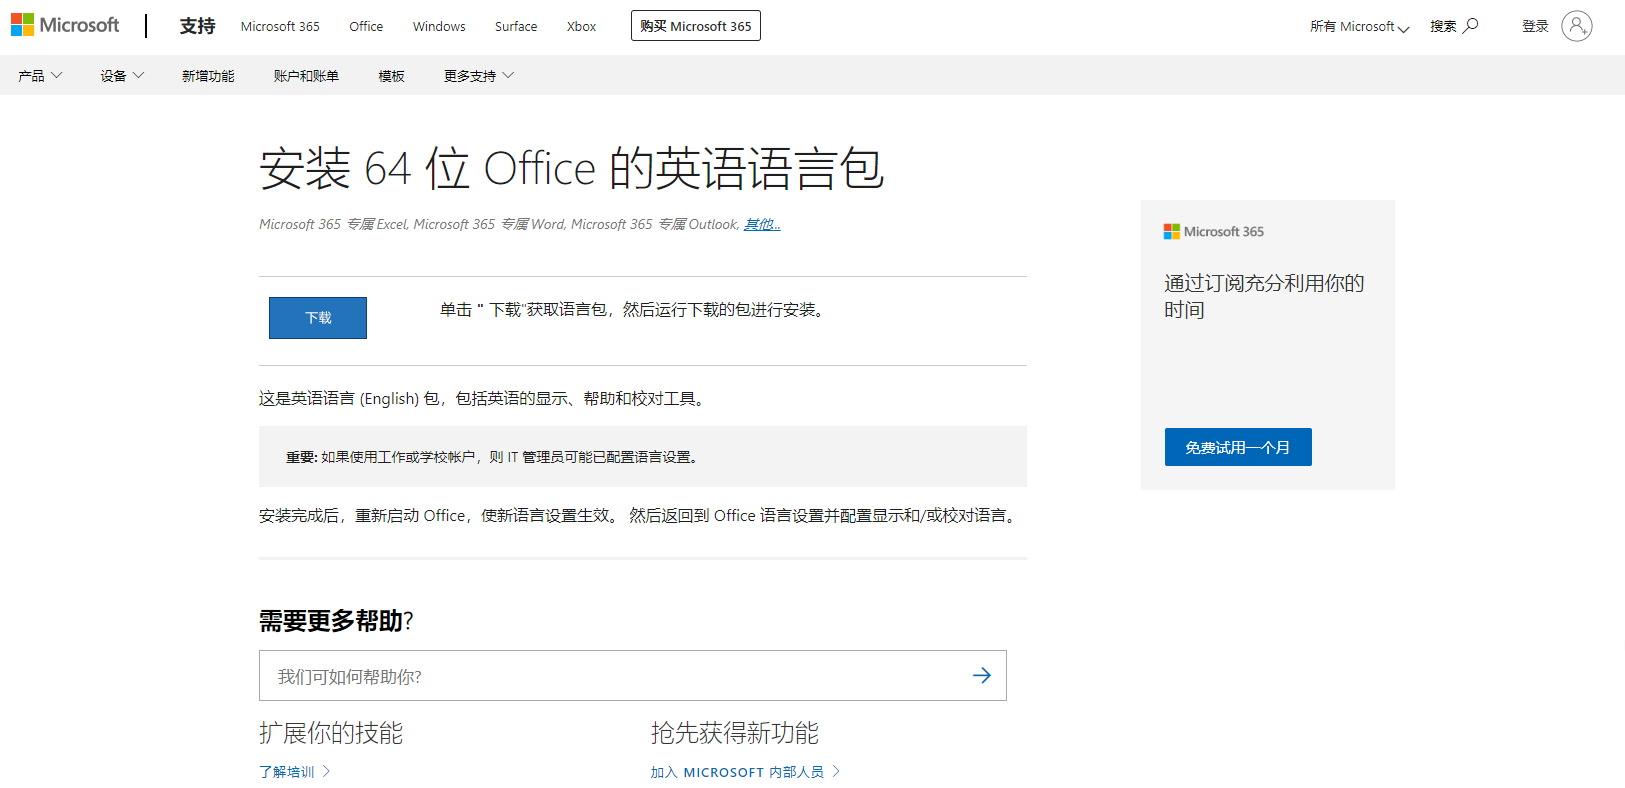1625x788 pixels.
Task: Open the 所有 Microsoft dropdown
Action: pyautogui.click(x=1360, y=26)
